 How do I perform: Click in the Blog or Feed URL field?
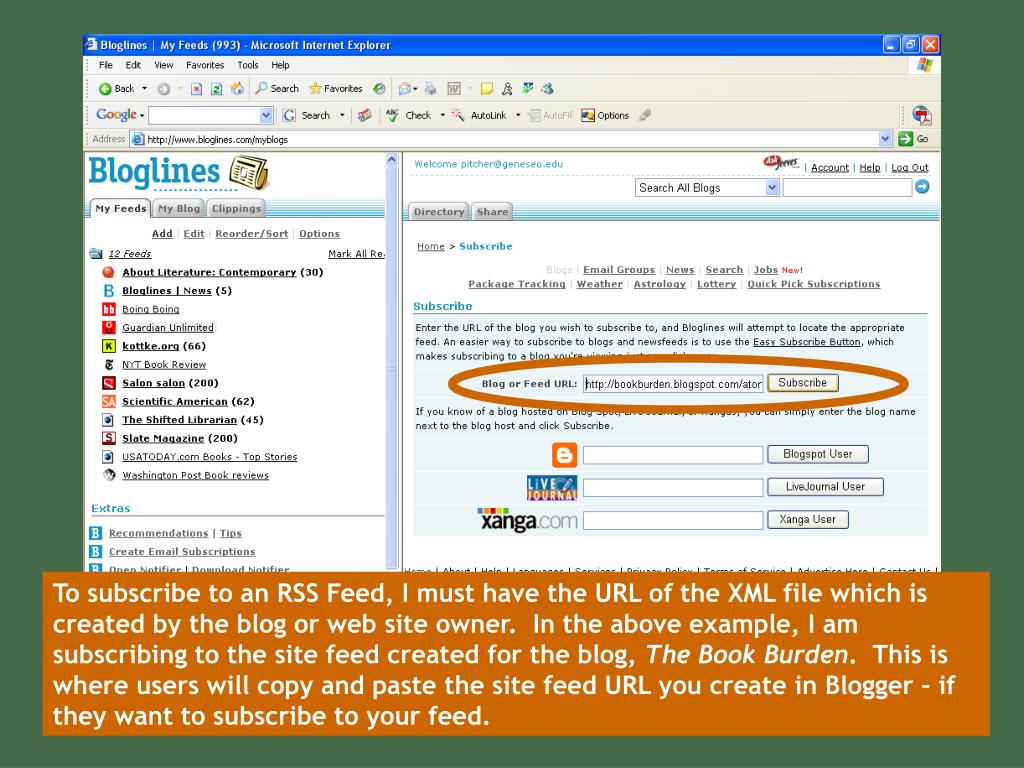coord(673,384)
